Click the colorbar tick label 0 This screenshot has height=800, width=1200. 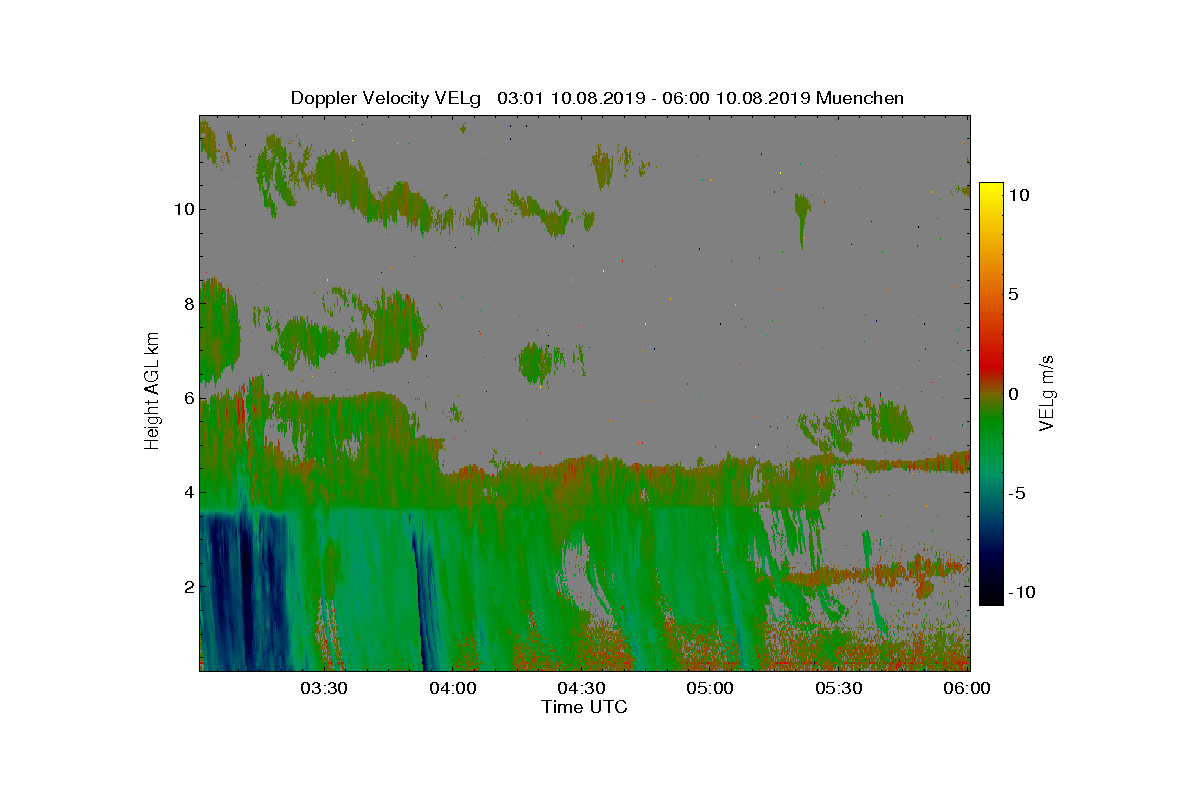[x=1013, y=394]
